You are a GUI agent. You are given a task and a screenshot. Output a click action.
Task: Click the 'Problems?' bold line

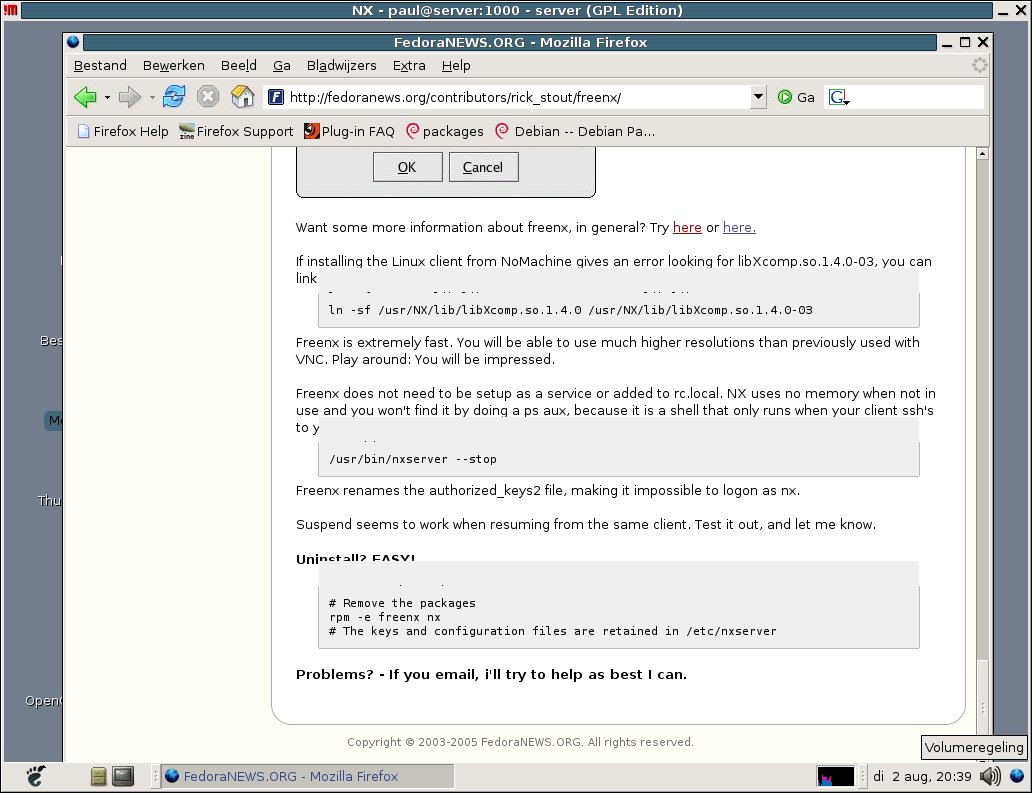coord(491,675)
